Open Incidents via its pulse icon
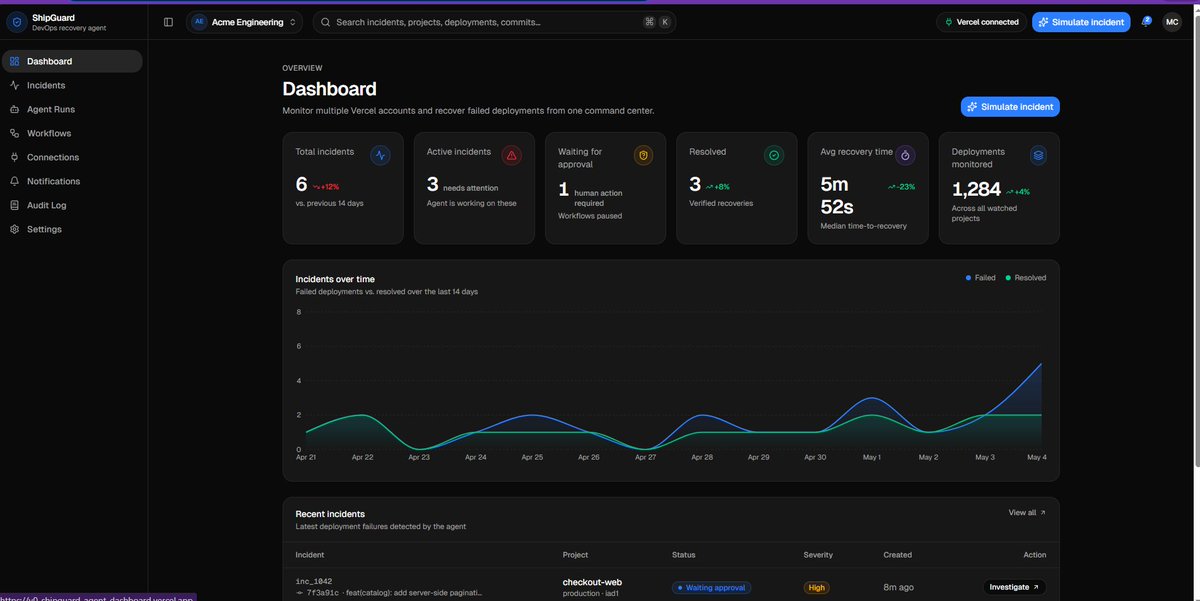The height and width of the screenshot is (601, 1200). pyautogui.click(x=15, y=85)
